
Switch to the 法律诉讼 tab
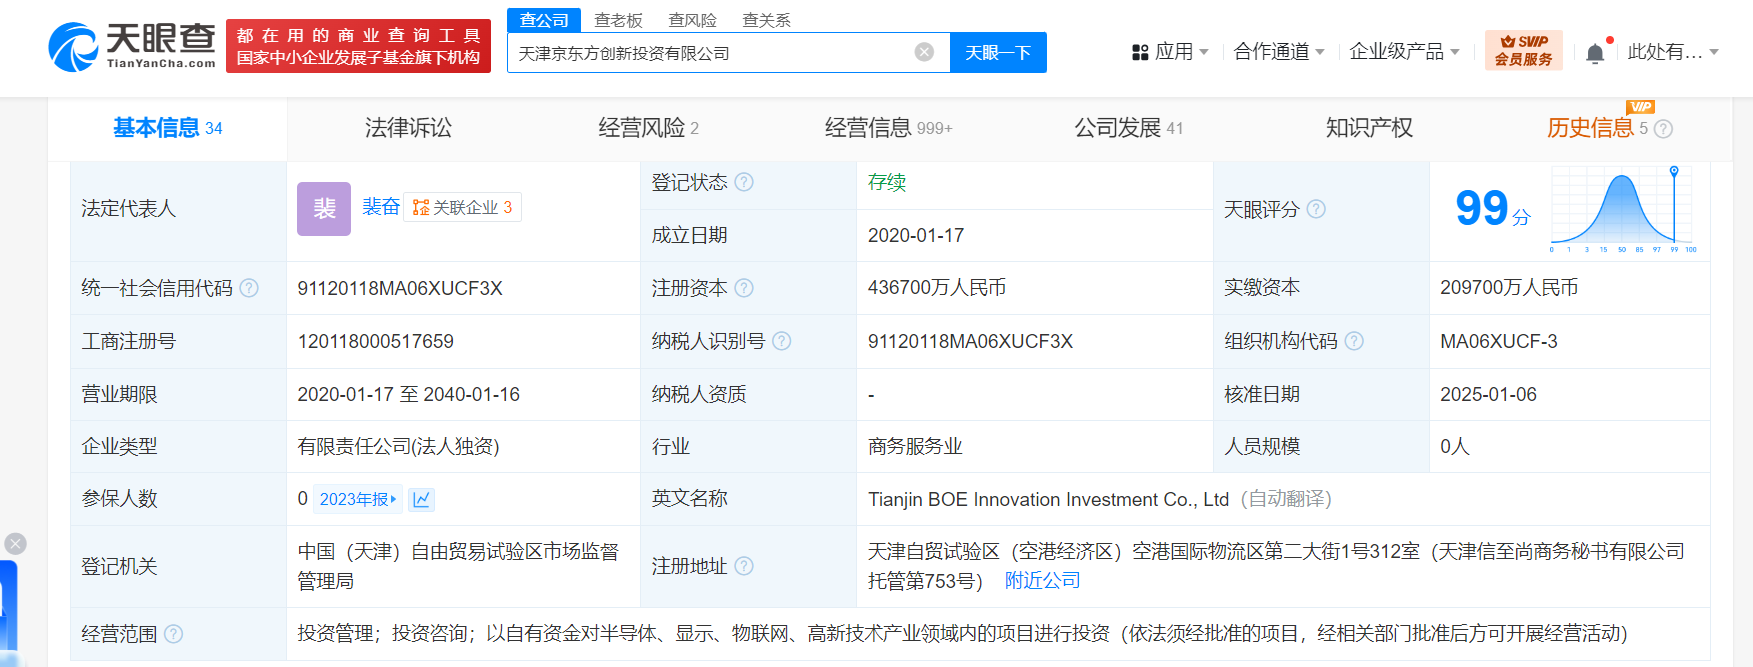coord(408,128)
